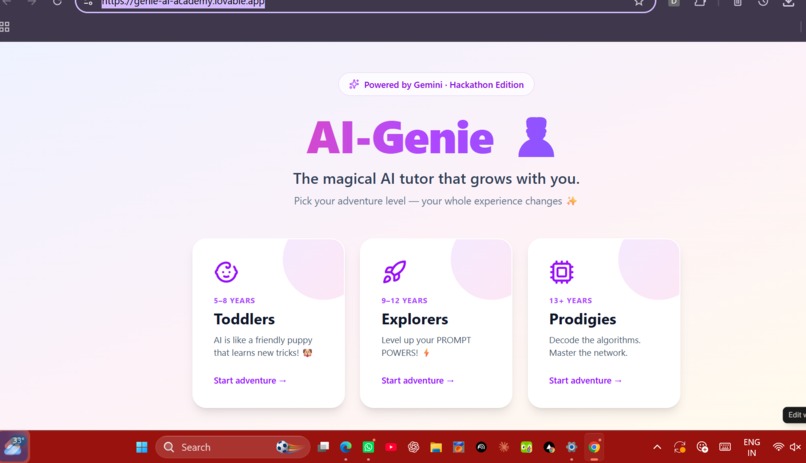Click 'Pick your adventure level' subtitle

click(x=436, y=201)
